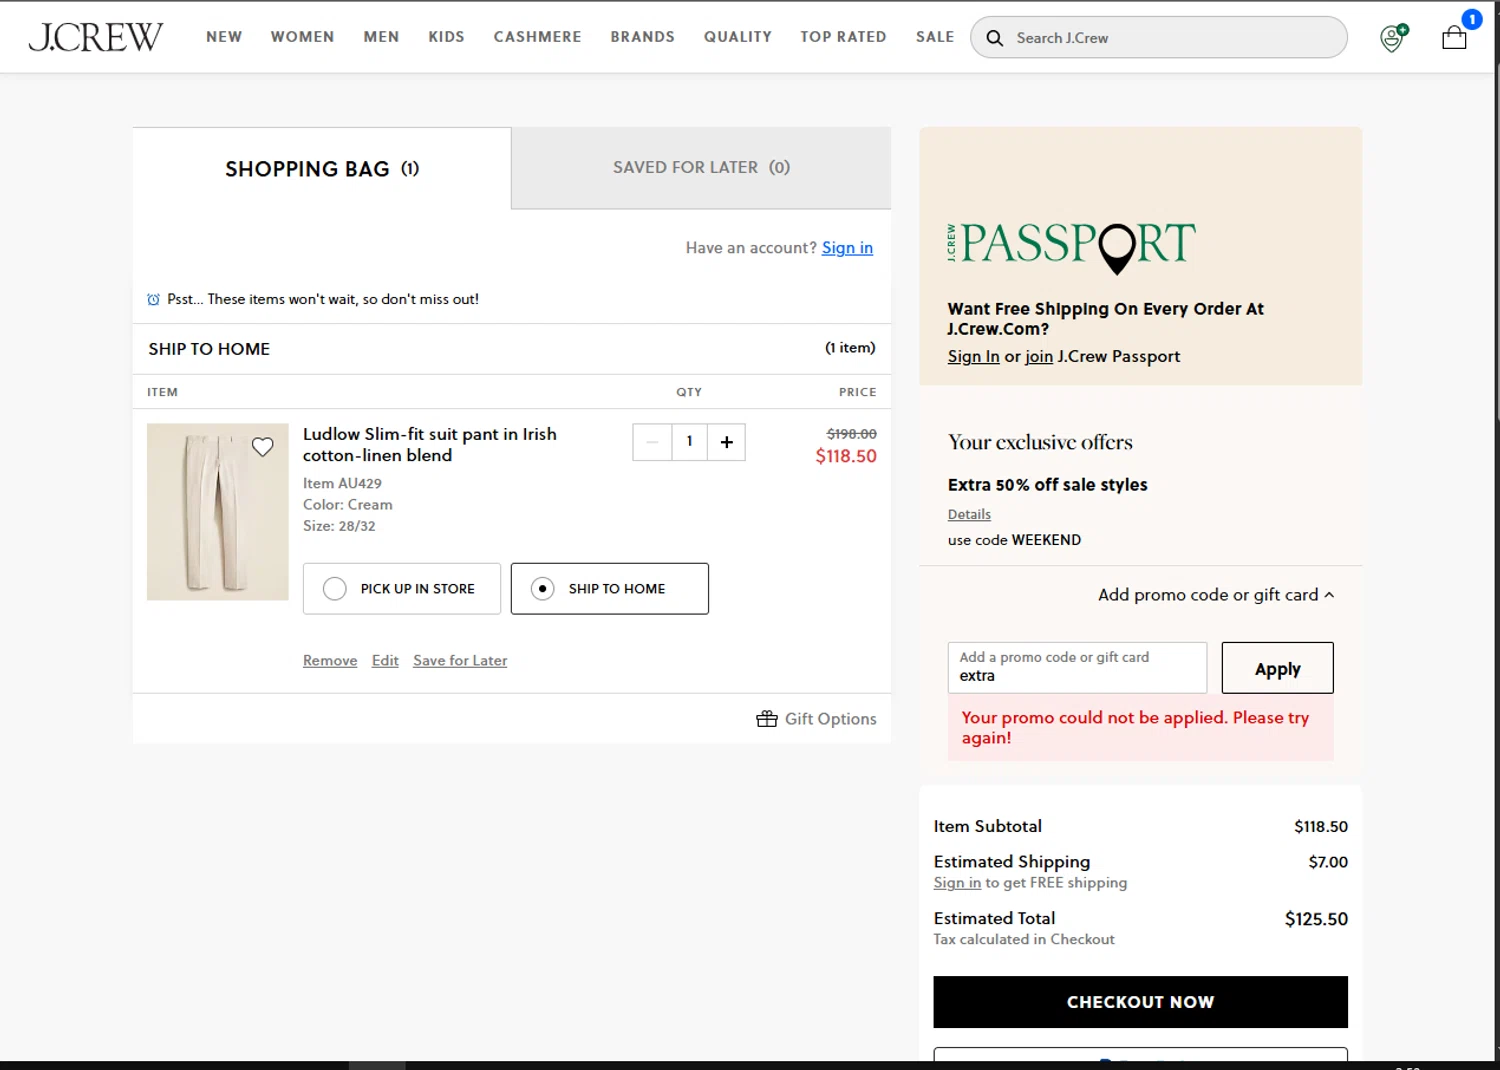
Task: Click the $118.50 sale price
Action: 846,456
